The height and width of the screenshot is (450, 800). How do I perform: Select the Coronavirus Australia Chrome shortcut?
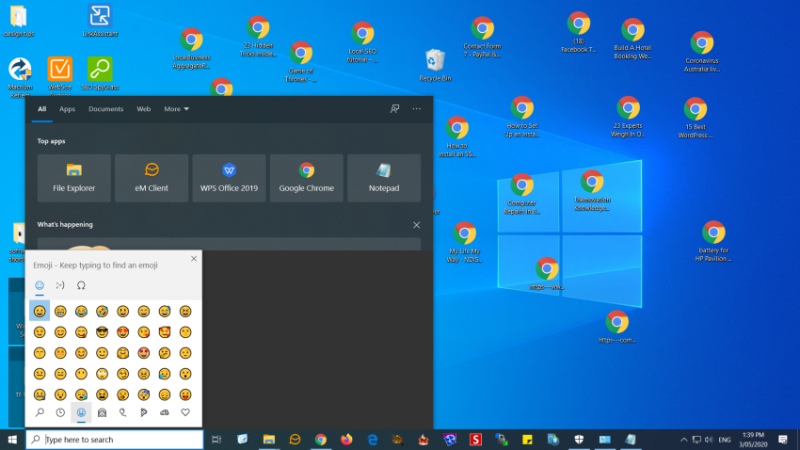click(702, 52)
